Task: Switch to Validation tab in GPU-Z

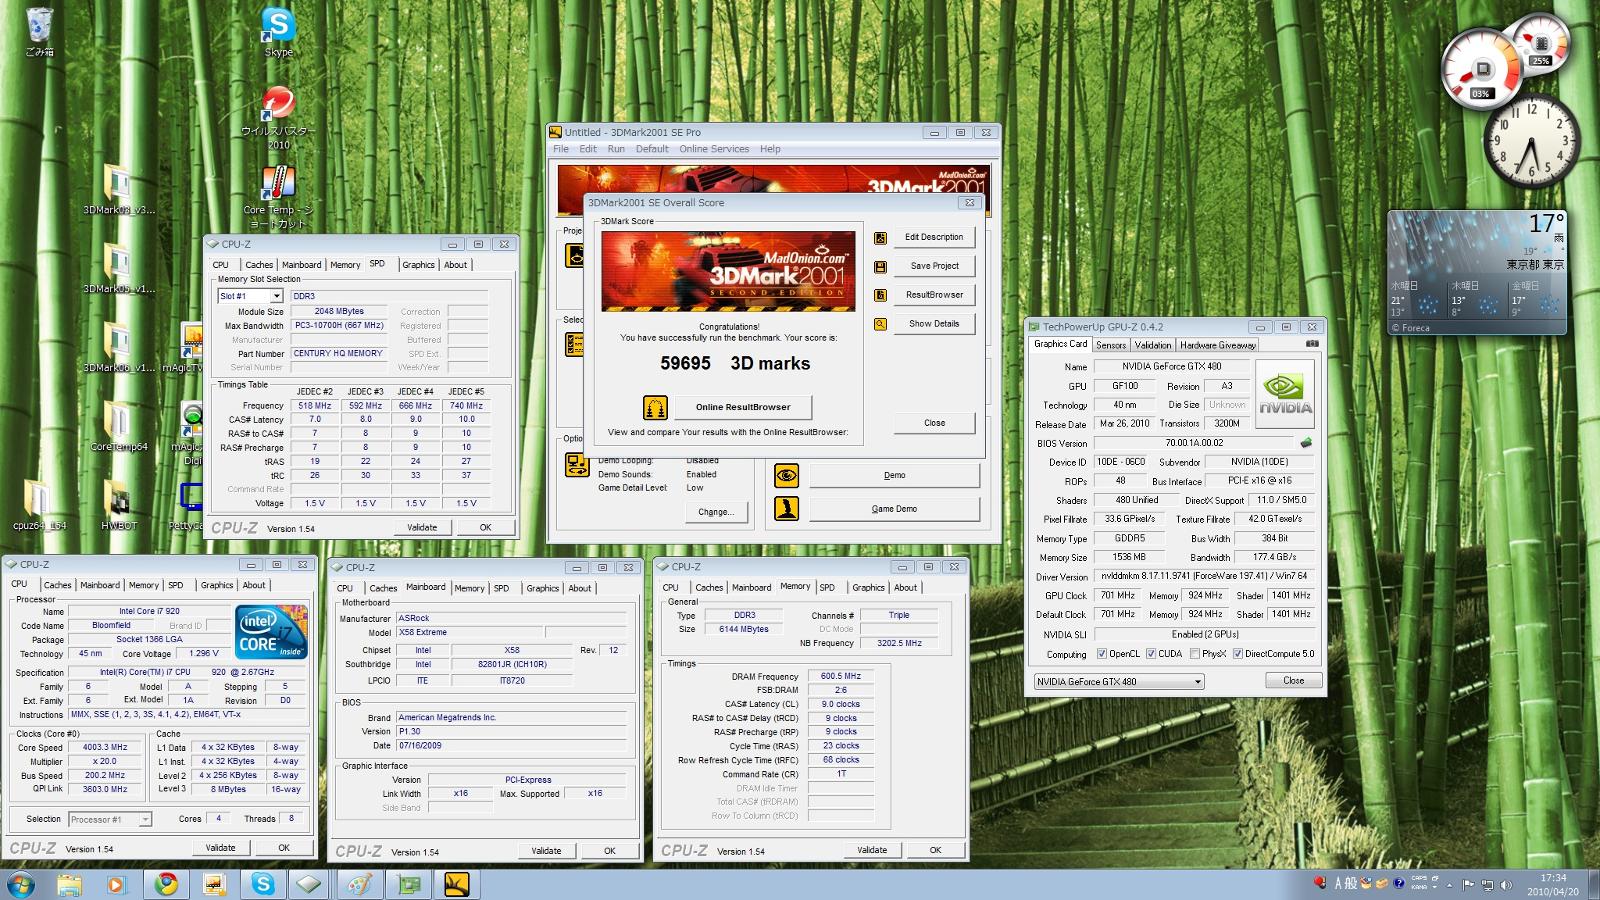Action: click(1153, 345)
